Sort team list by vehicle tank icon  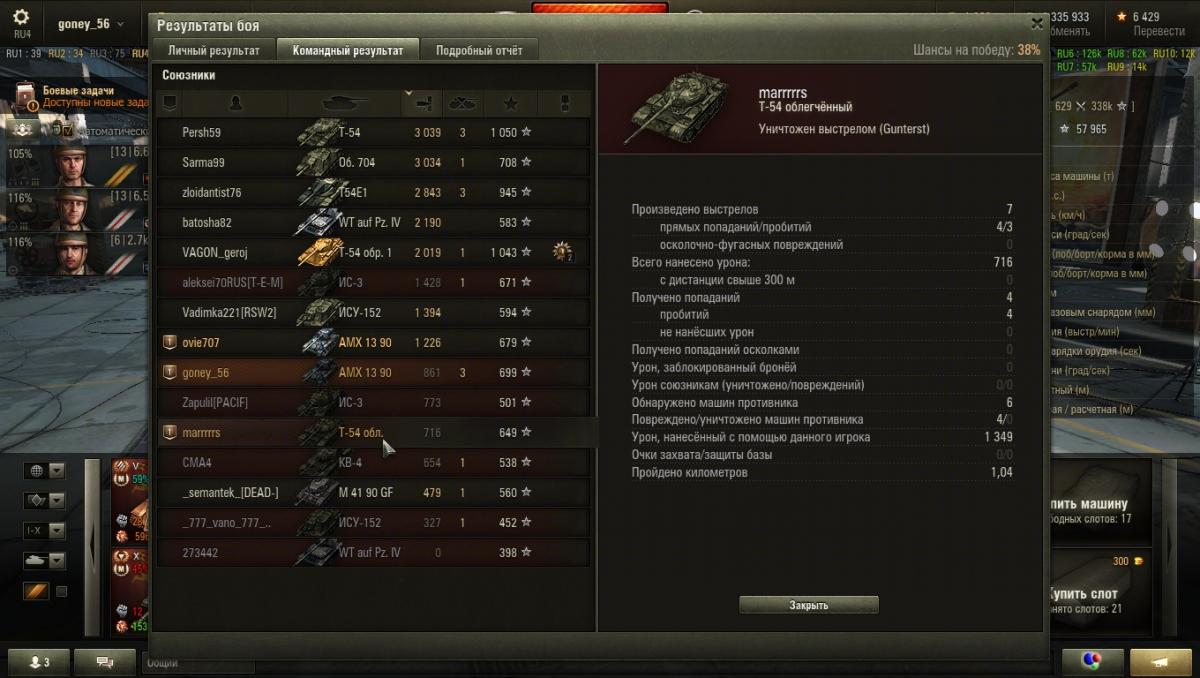pos(345,103)
